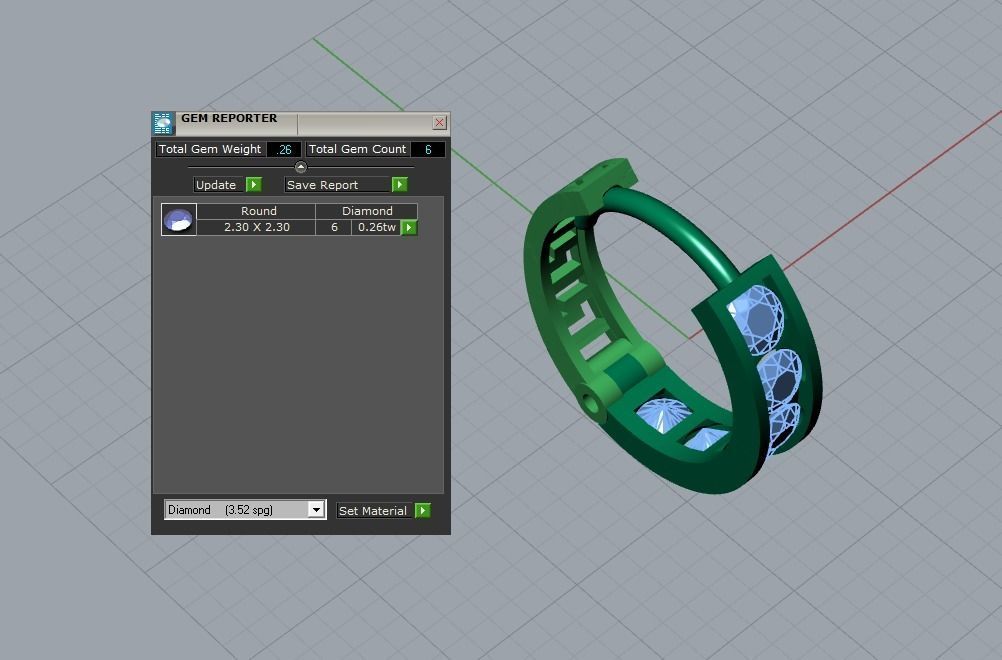Click the Total Gem Weight value .26

(284, 150)
